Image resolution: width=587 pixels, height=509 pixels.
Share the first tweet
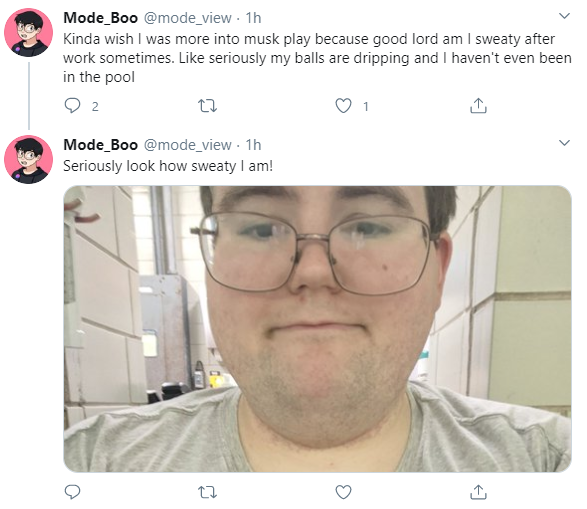click(478, 106)
